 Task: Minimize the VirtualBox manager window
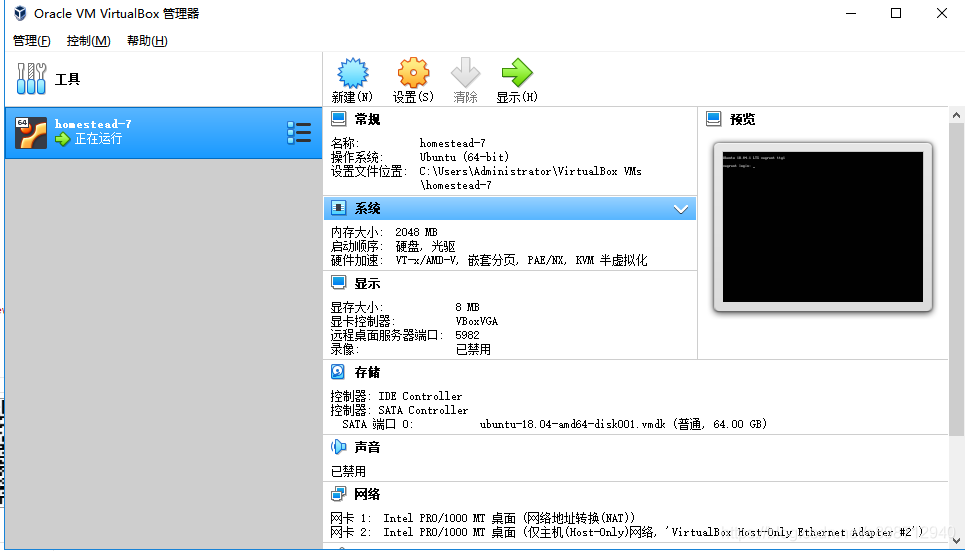tap(851, 13)
